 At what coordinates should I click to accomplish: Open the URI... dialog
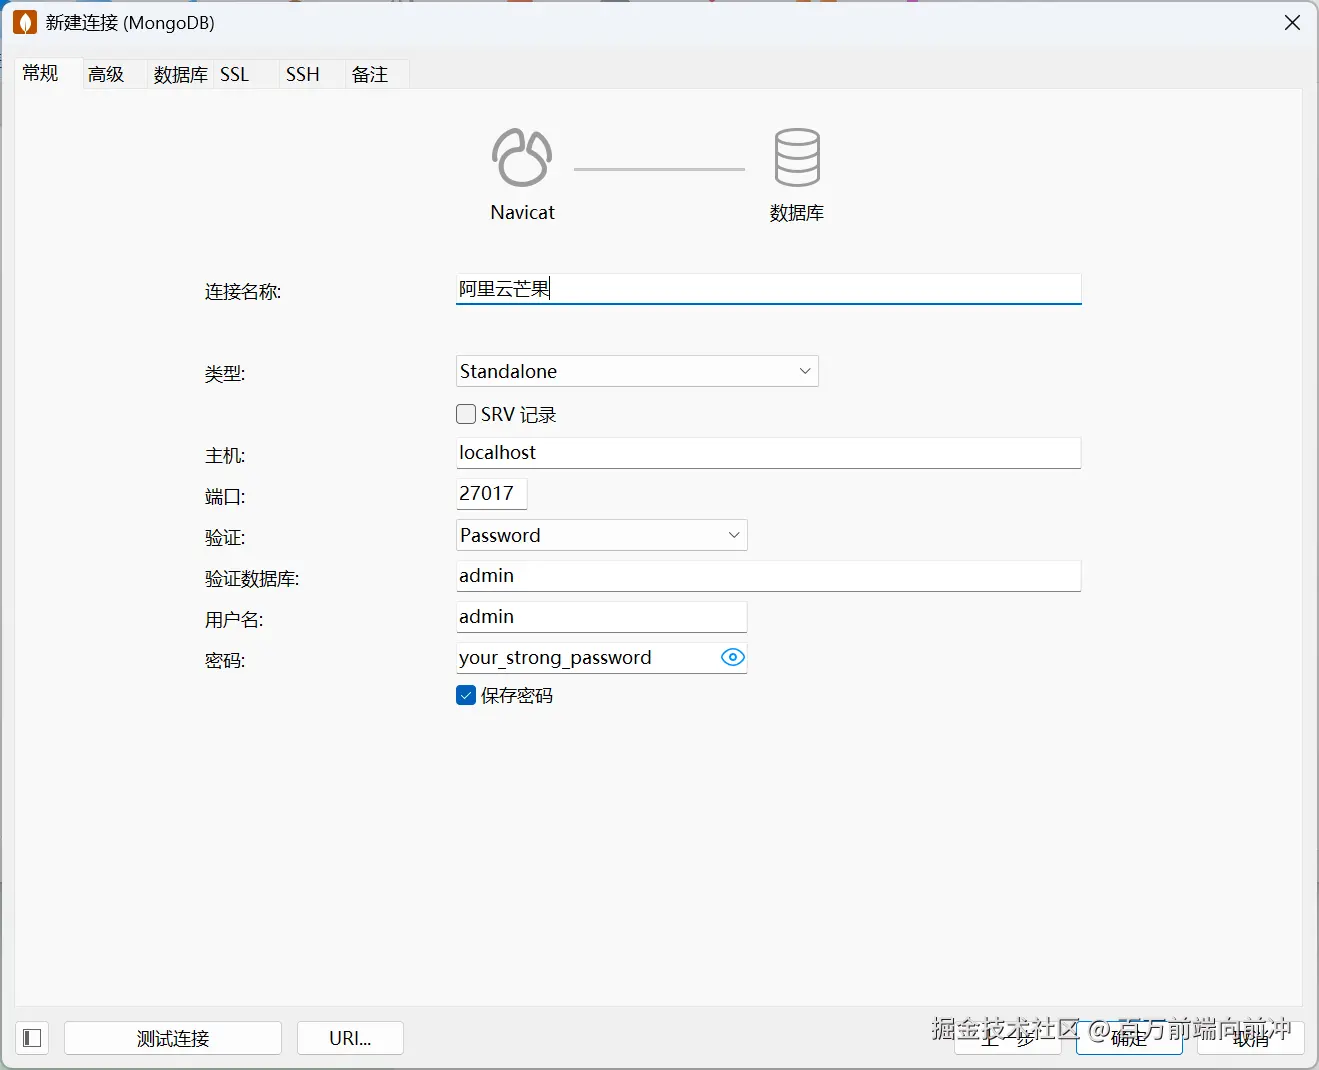click(x=349, y=1038)
